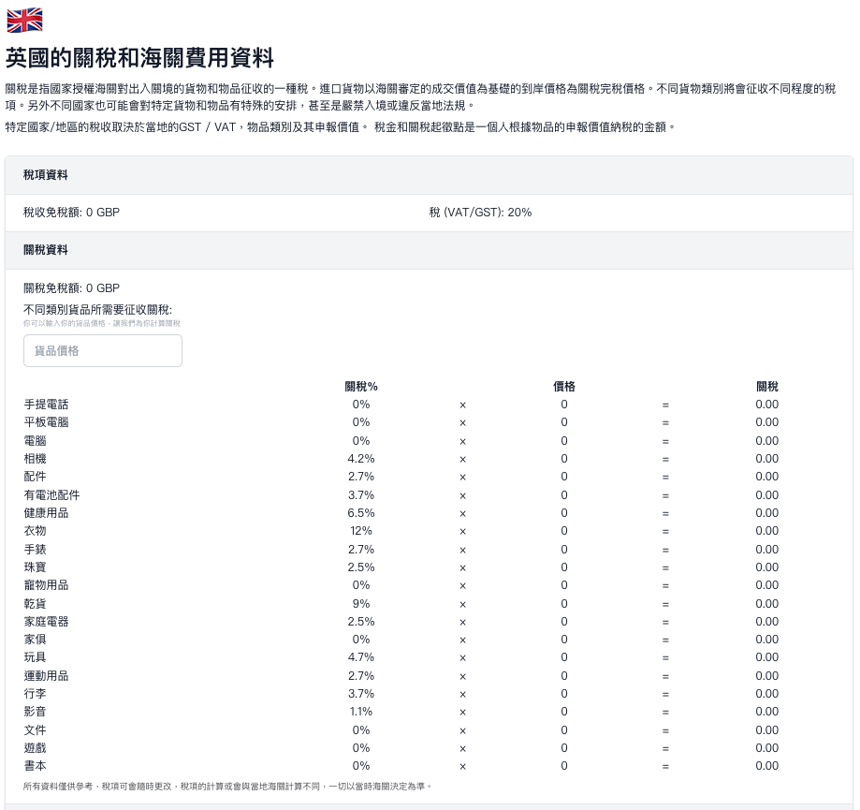Click the 4.7% tariff rate for 玩具
860x810 pixels.
point(360,657)
